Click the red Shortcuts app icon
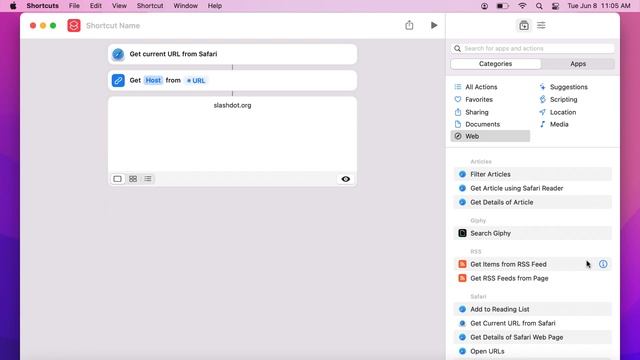640x360 pixels. click(x=74, y=25)
